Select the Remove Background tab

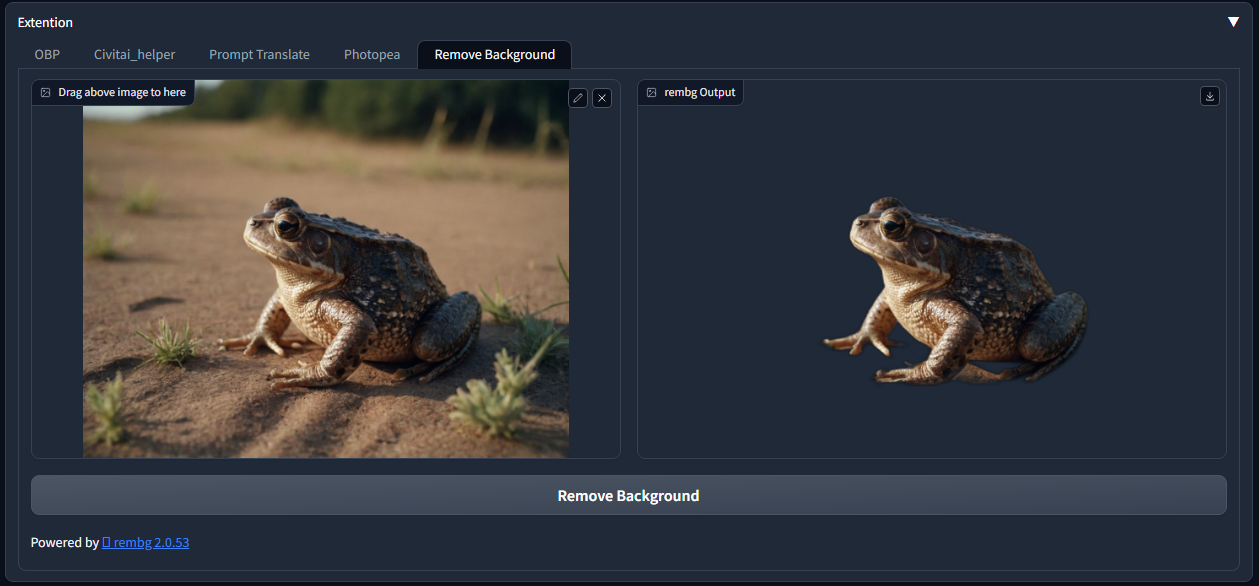point(494,54)
